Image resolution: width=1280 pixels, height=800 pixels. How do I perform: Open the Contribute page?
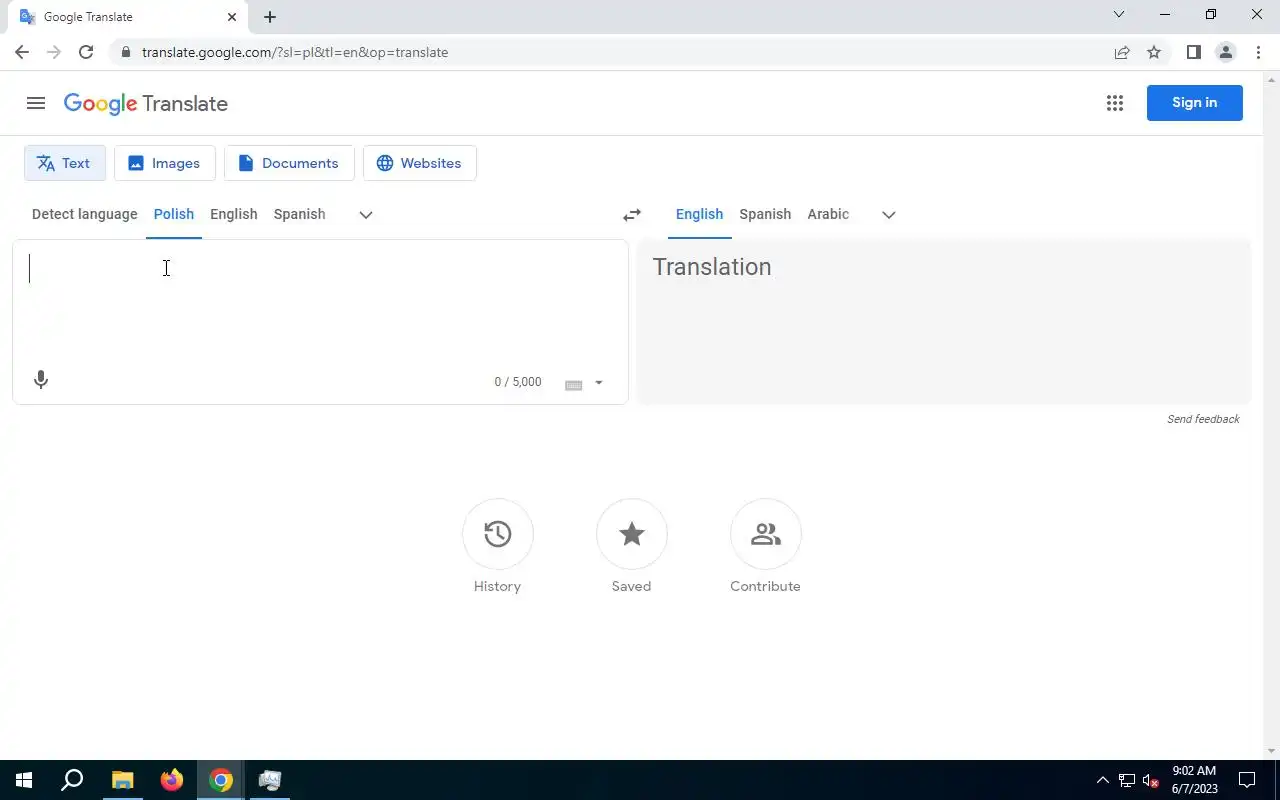pyautogui.click(x=766, y=534)
